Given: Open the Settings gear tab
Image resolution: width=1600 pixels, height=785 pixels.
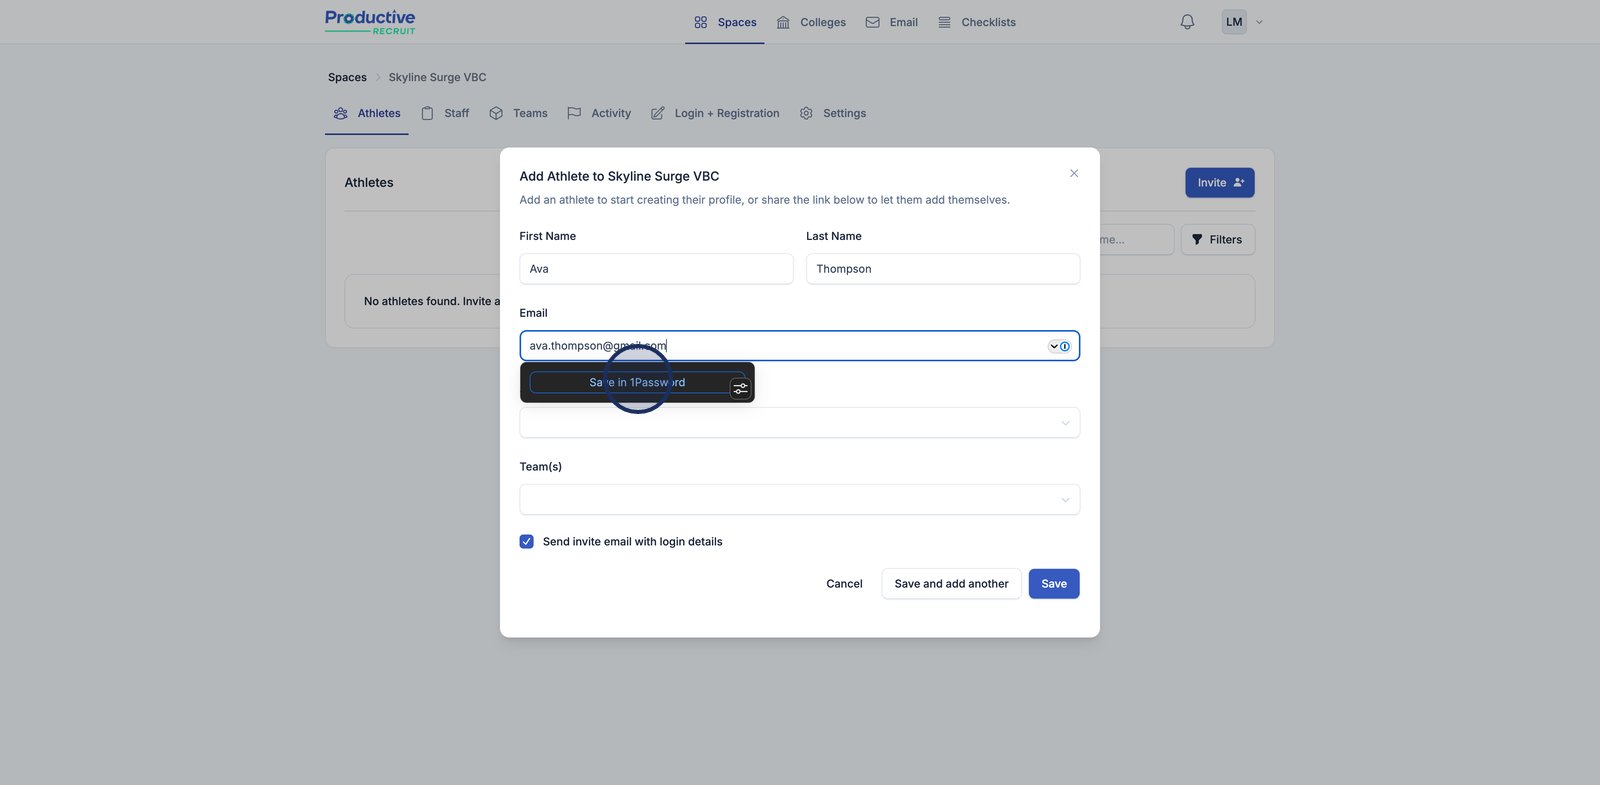Looking at the screenshot, I should pyautogui.click(x=833, y=114).
